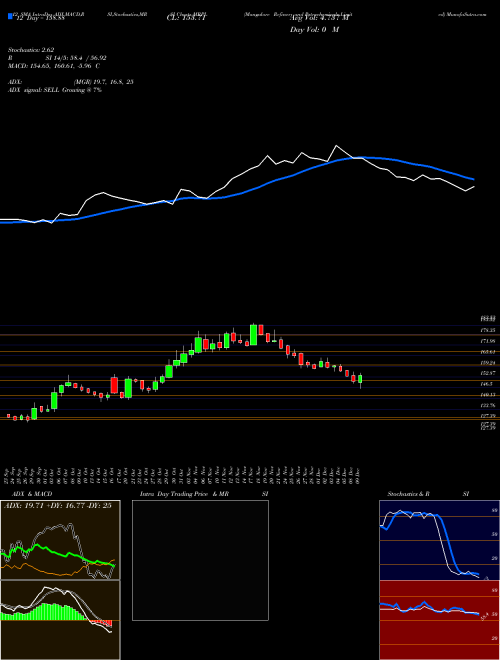Click the 'Stochastics & R SI' panel heading
Viewport: 500px width, 660px height.
428,494
